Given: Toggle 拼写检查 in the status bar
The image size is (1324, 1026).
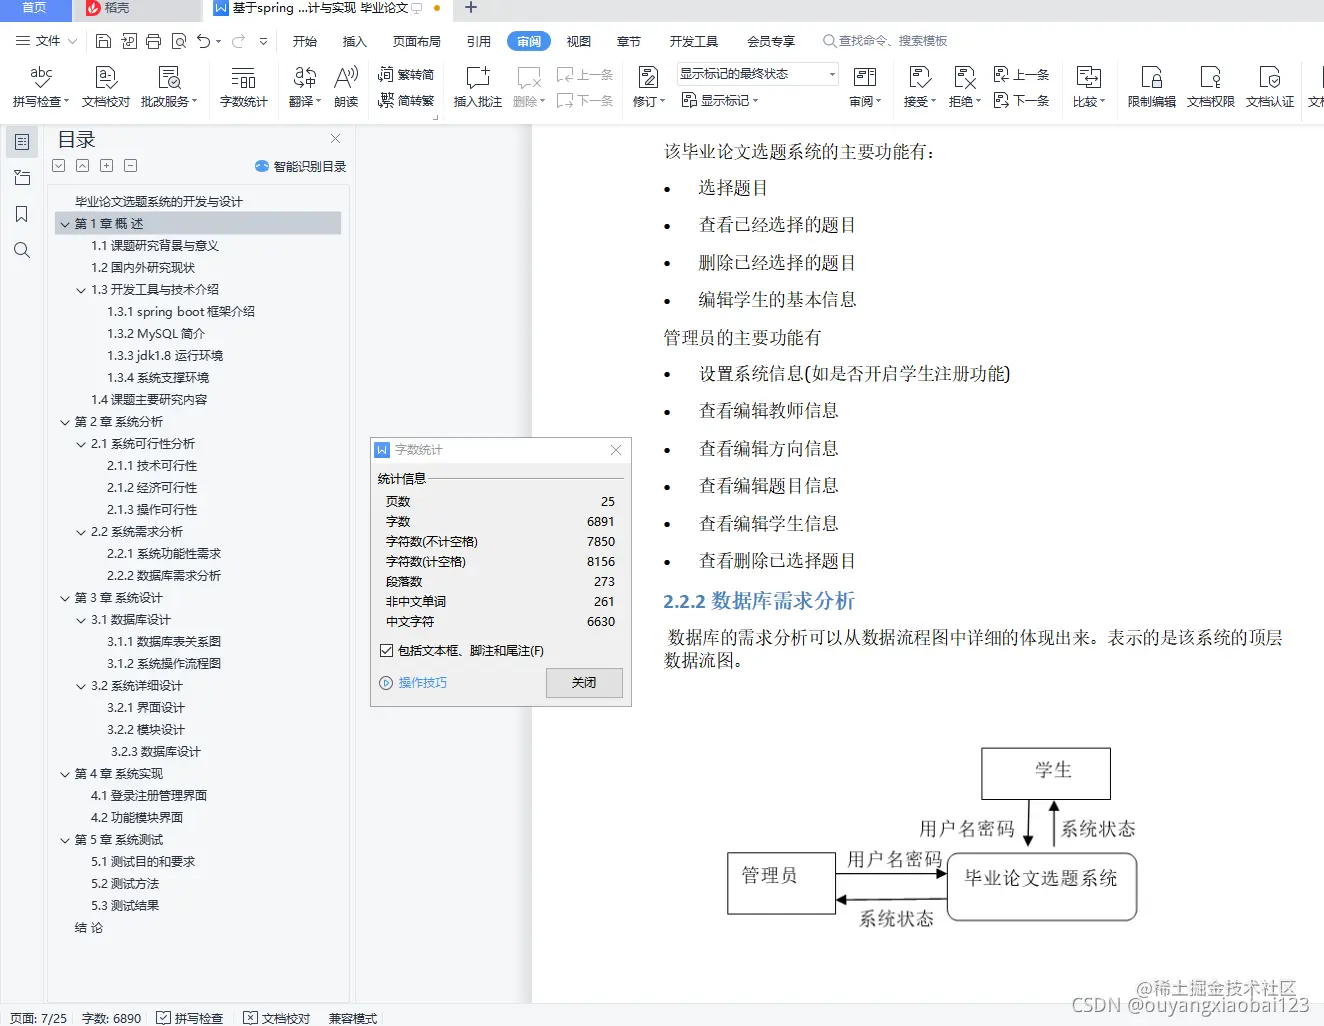Looking at the screenshot, I should click(x=190, y=1017).
